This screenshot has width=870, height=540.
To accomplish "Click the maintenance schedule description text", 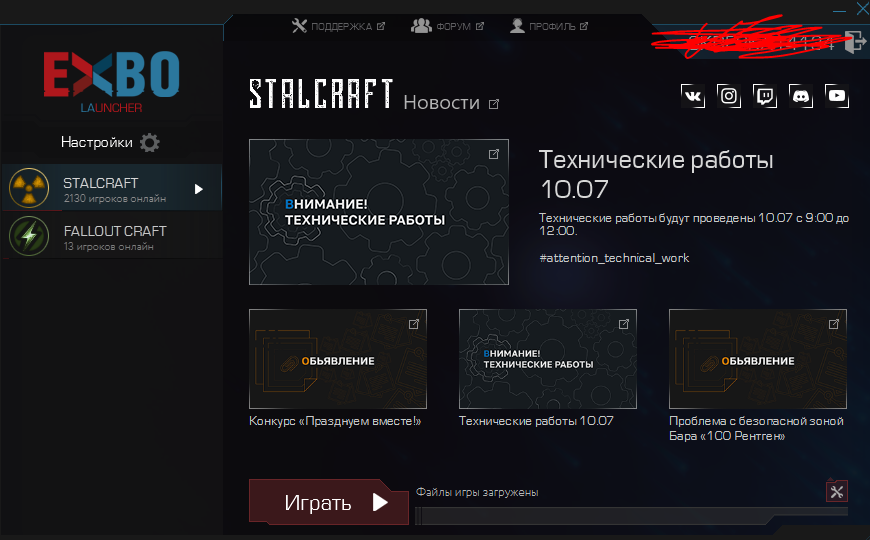I will pyautogui.click(x=694, y=224).
